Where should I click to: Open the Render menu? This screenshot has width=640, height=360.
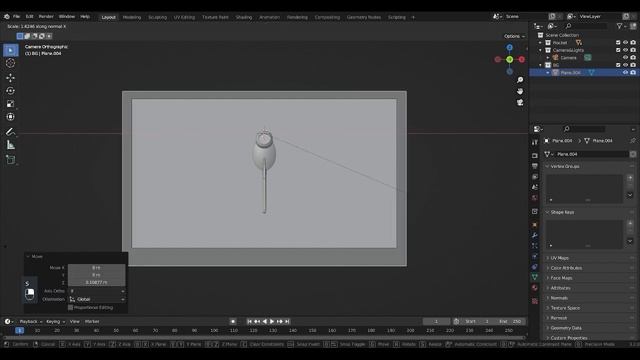click(46, 17)
